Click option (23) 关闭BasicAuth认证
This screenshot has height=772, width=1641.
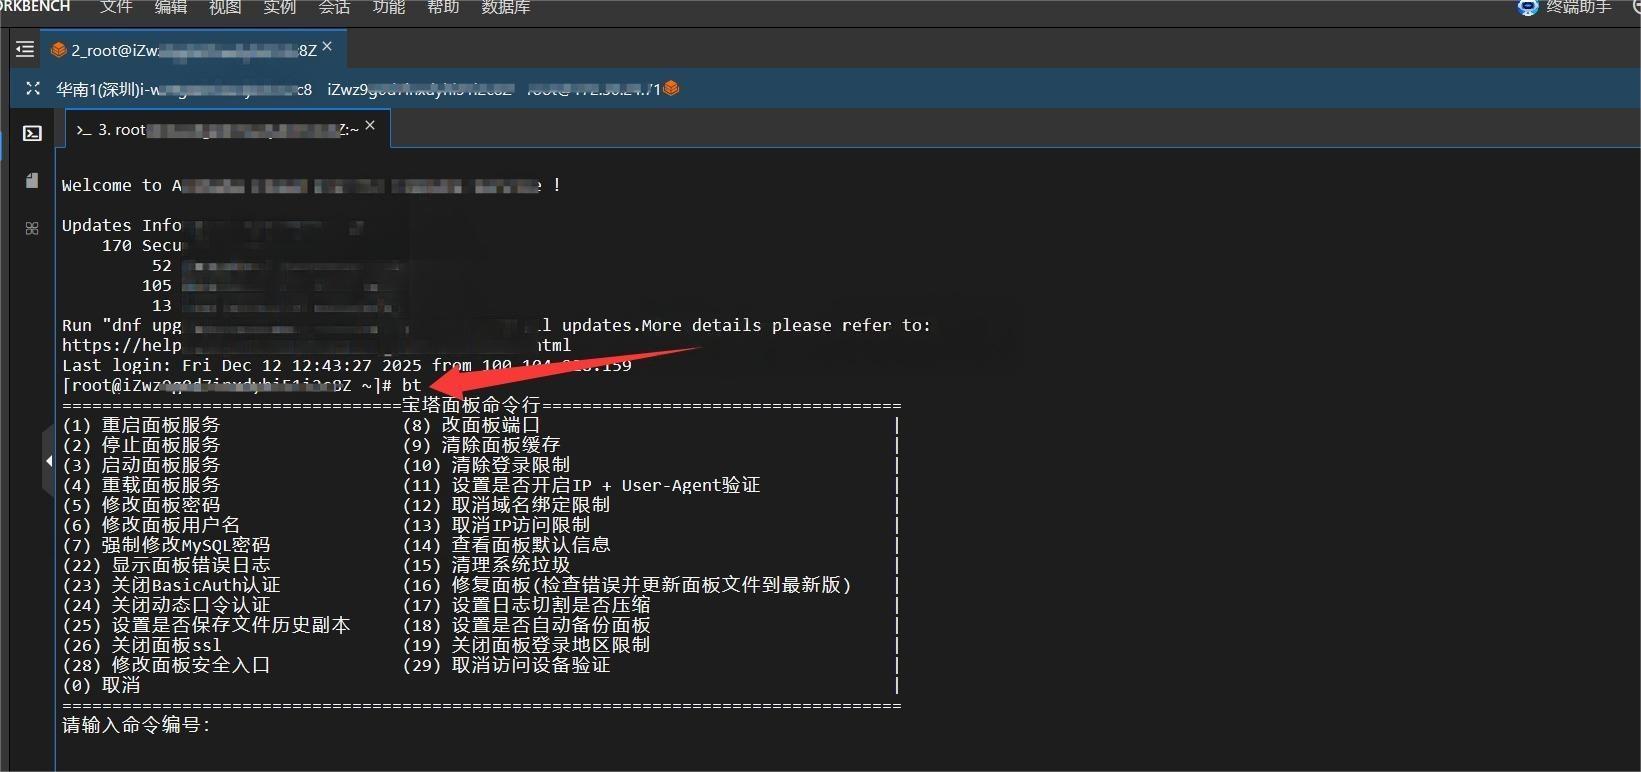[171, 585]
